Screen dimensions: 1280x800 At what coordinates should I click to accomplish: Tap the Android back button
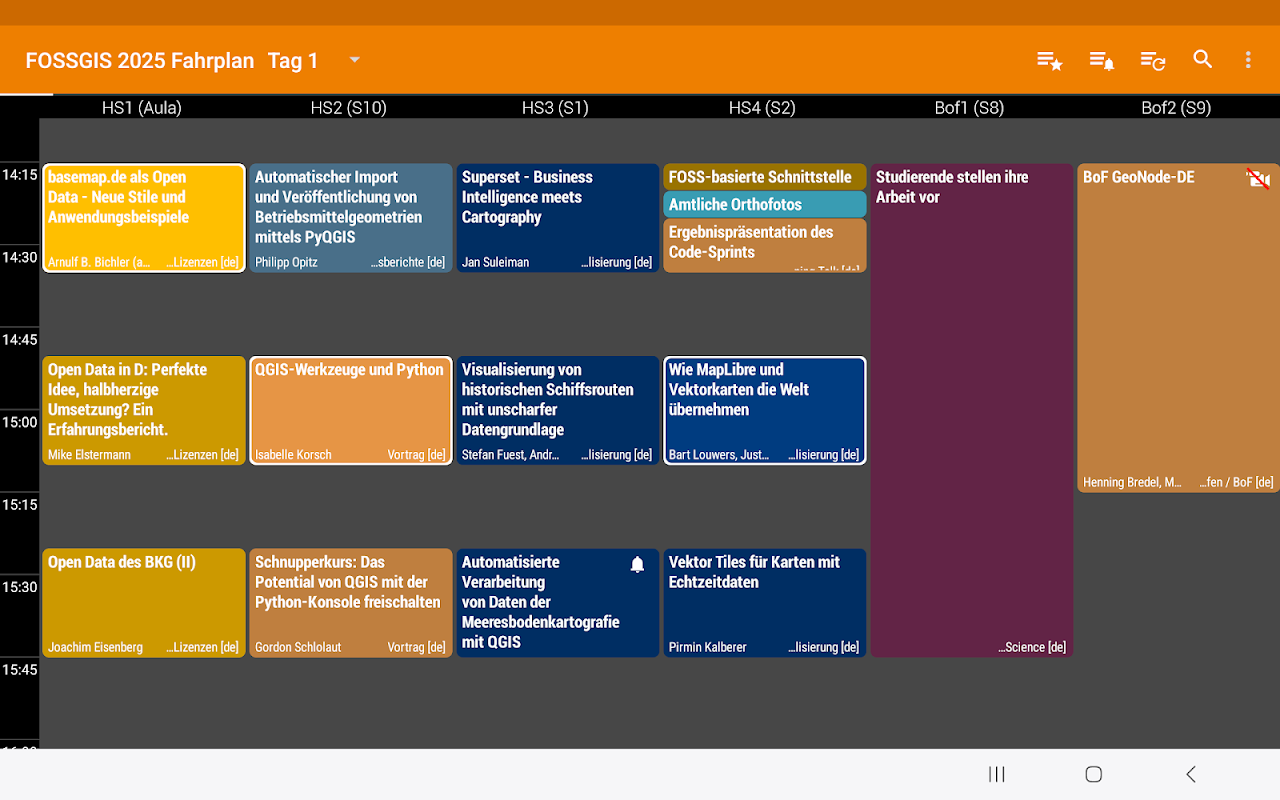(1190, 774)
